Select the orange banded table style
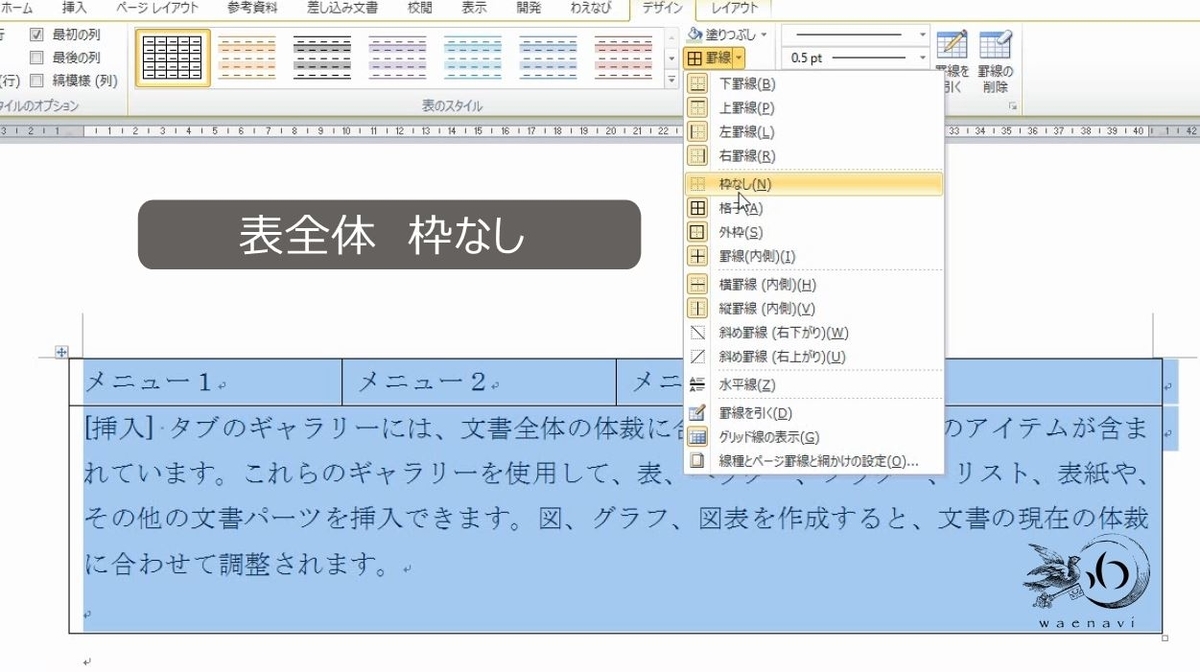This screenshot has height=672, width=1200. point(248,57)
